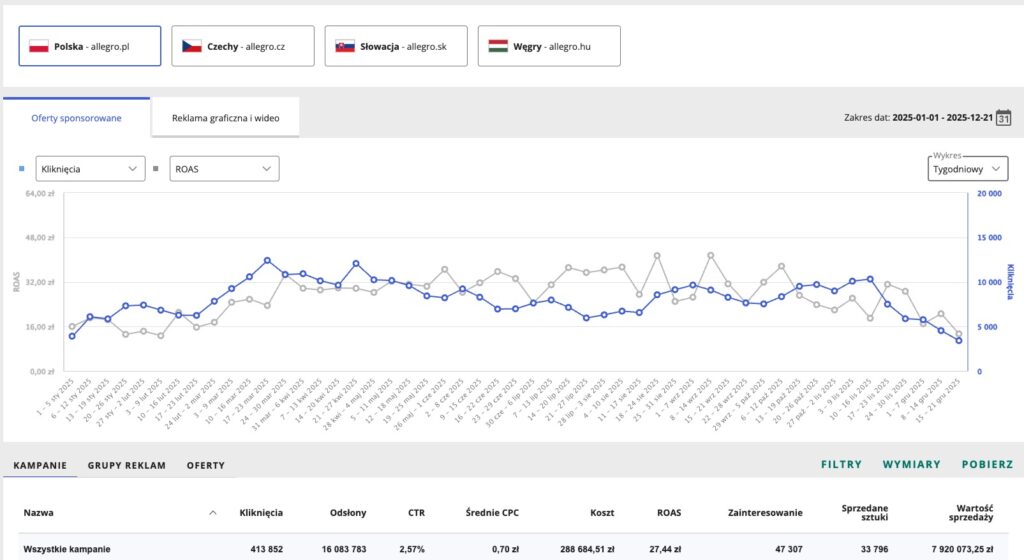Select the Polska allegro.pl marketplace

point(90,46)
